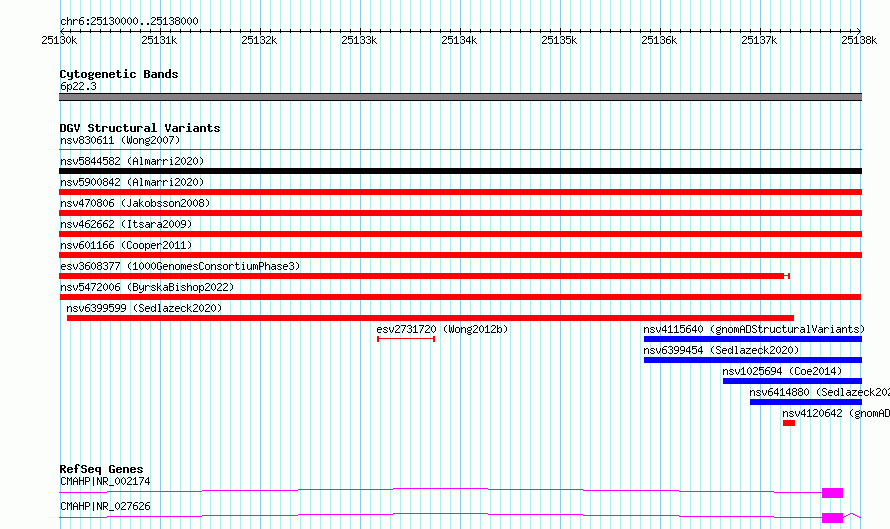890x529 pixels.
Task: Click the gray 6p22.3 cytogenetic band bar
Action: pos(460,97)
